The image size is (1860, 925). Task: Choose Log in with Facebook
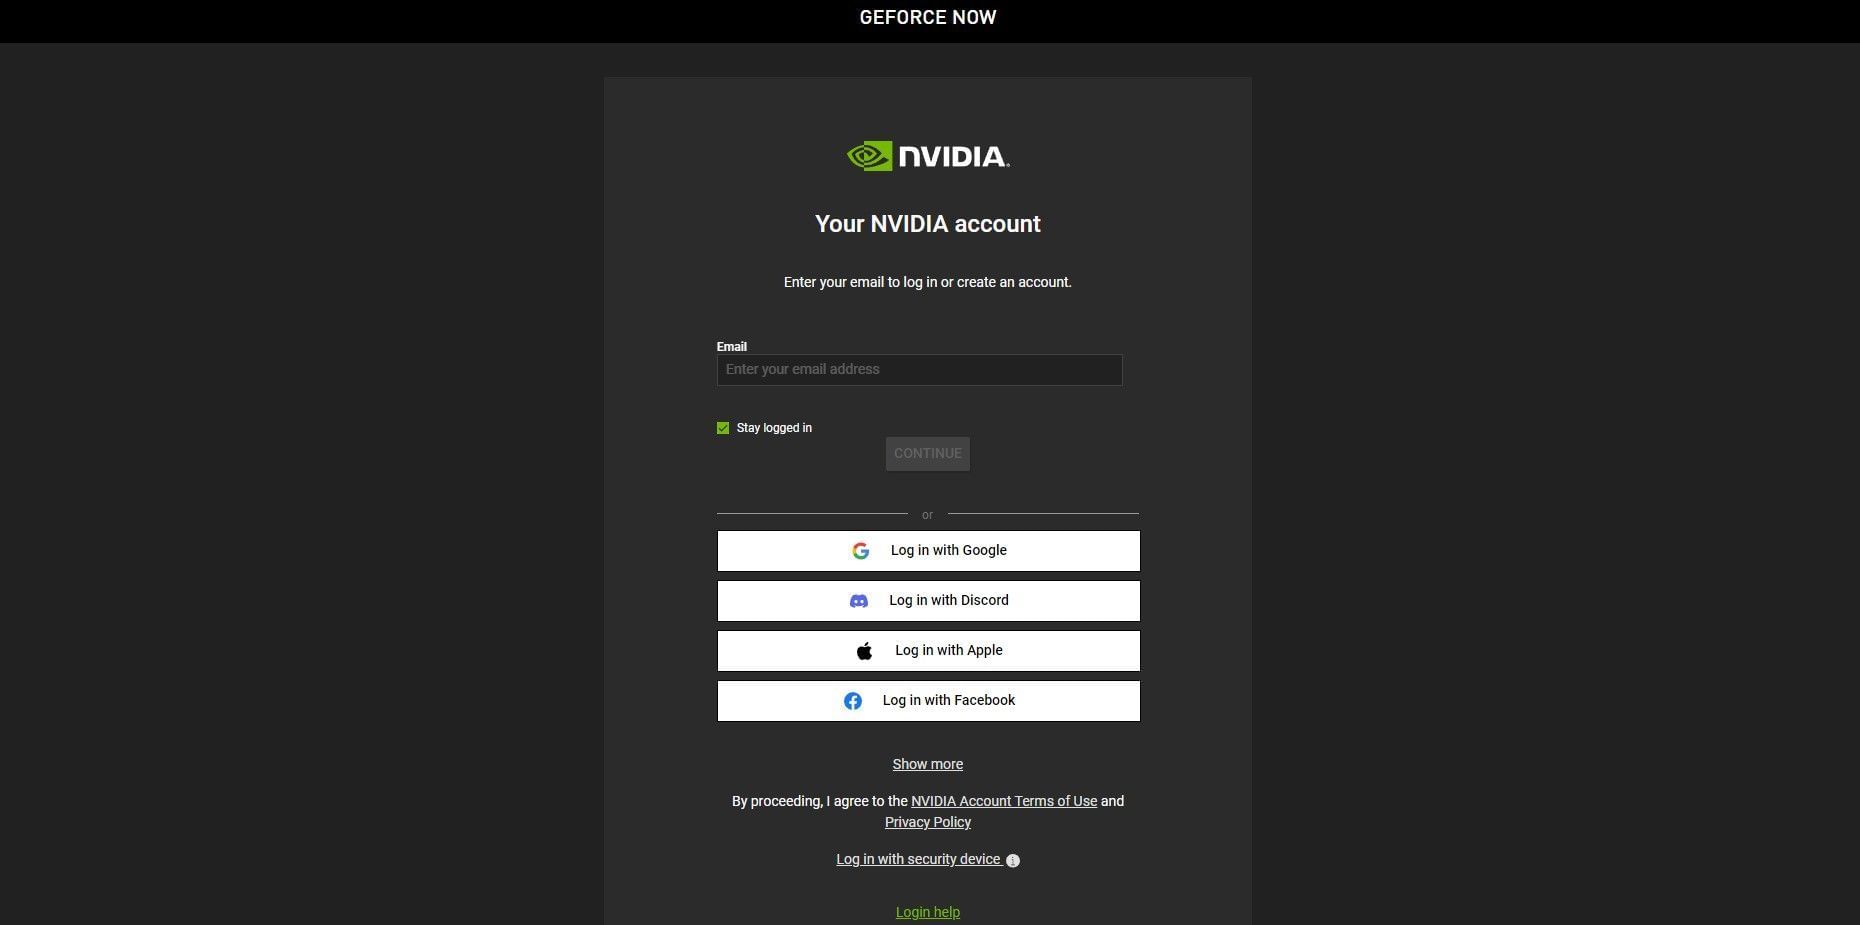point(928,700)
